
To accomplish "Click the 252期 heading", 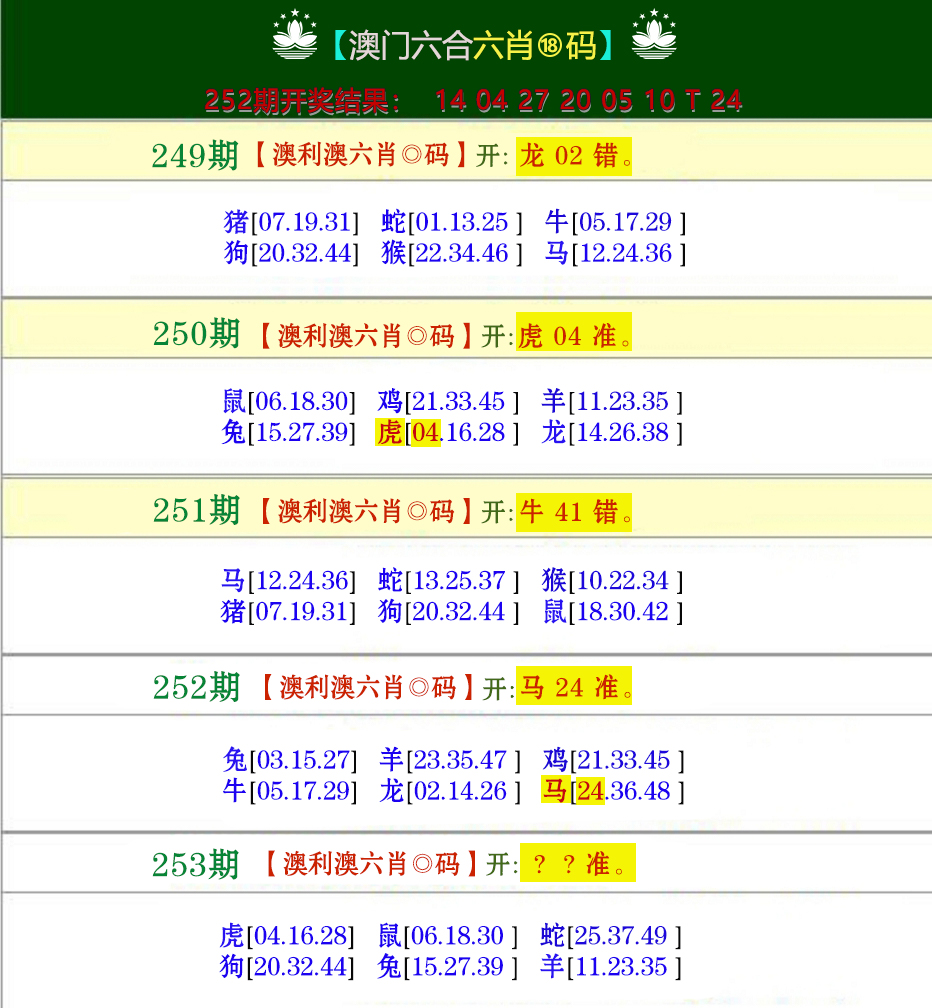I will point(196,687).
